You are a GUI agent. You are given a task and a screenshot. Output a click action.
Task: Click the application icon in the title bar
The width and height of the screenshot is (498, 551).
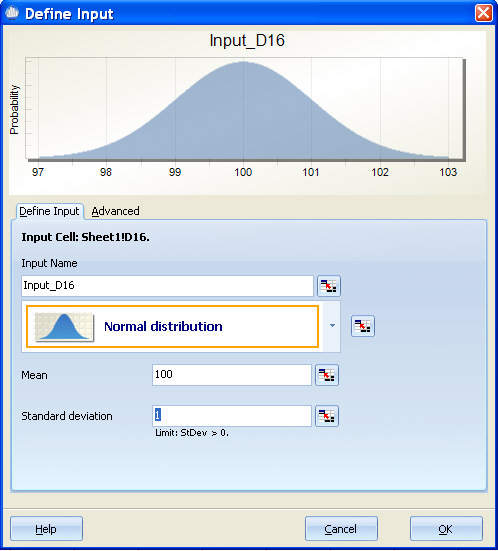[x=12, y=13]
